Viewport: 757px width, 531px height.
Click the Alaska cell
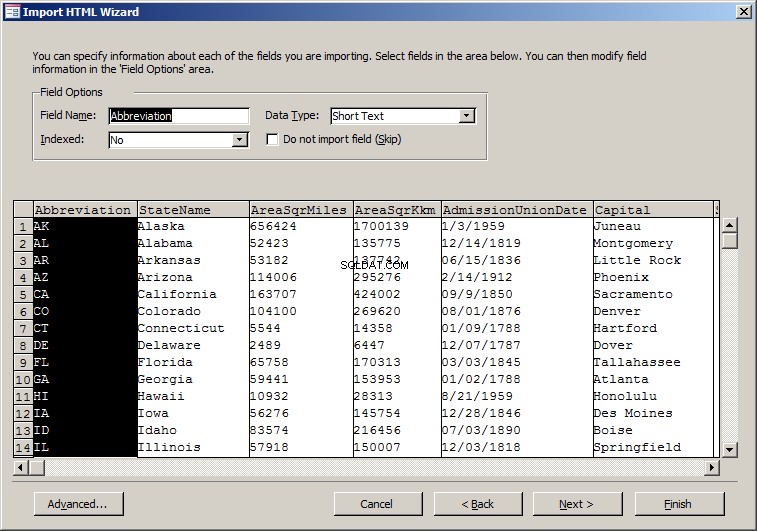point(193,226)
